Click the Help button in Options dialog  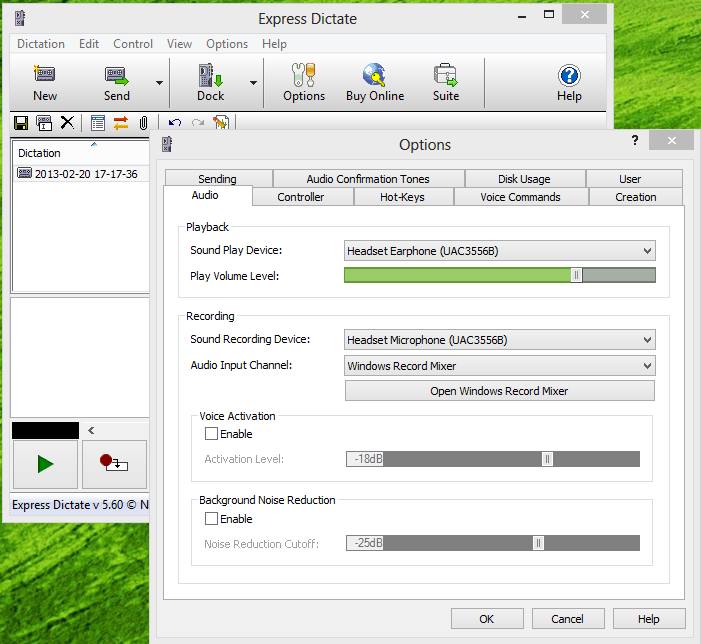649,619
